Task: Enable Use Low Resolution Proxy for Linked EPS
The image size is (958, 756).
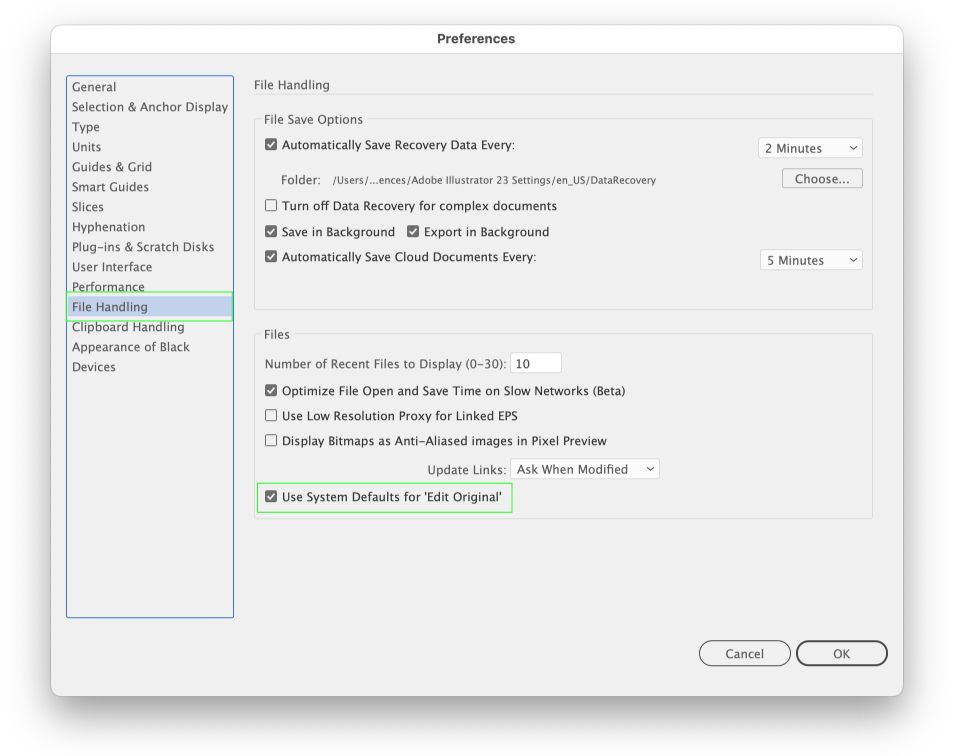Action: (x=271, y=416)
